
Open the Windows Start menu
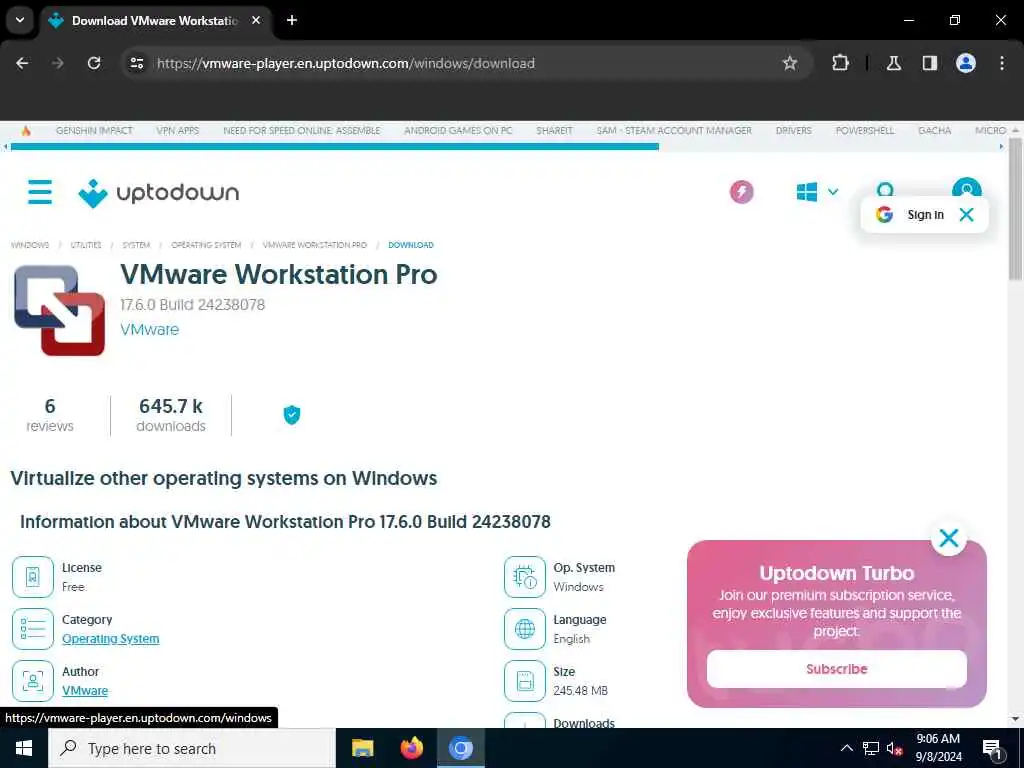click(24, 748)
